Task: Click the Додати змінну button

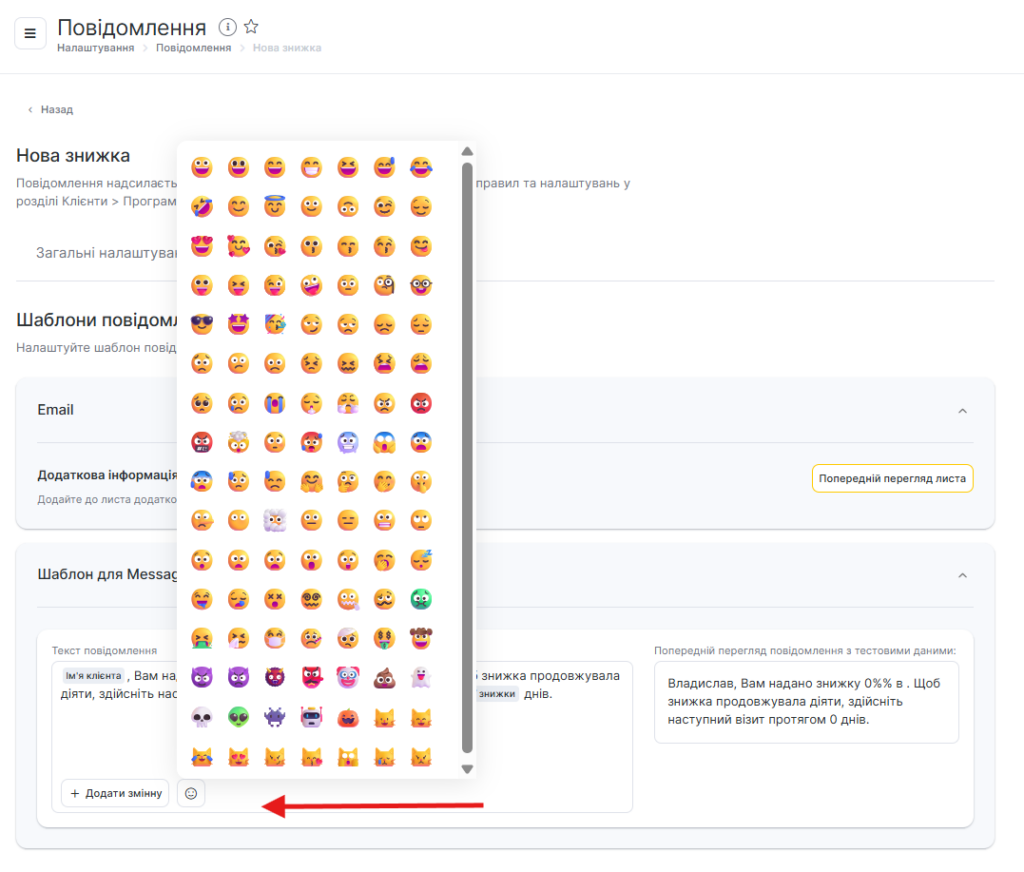Action: click(115, 793)
